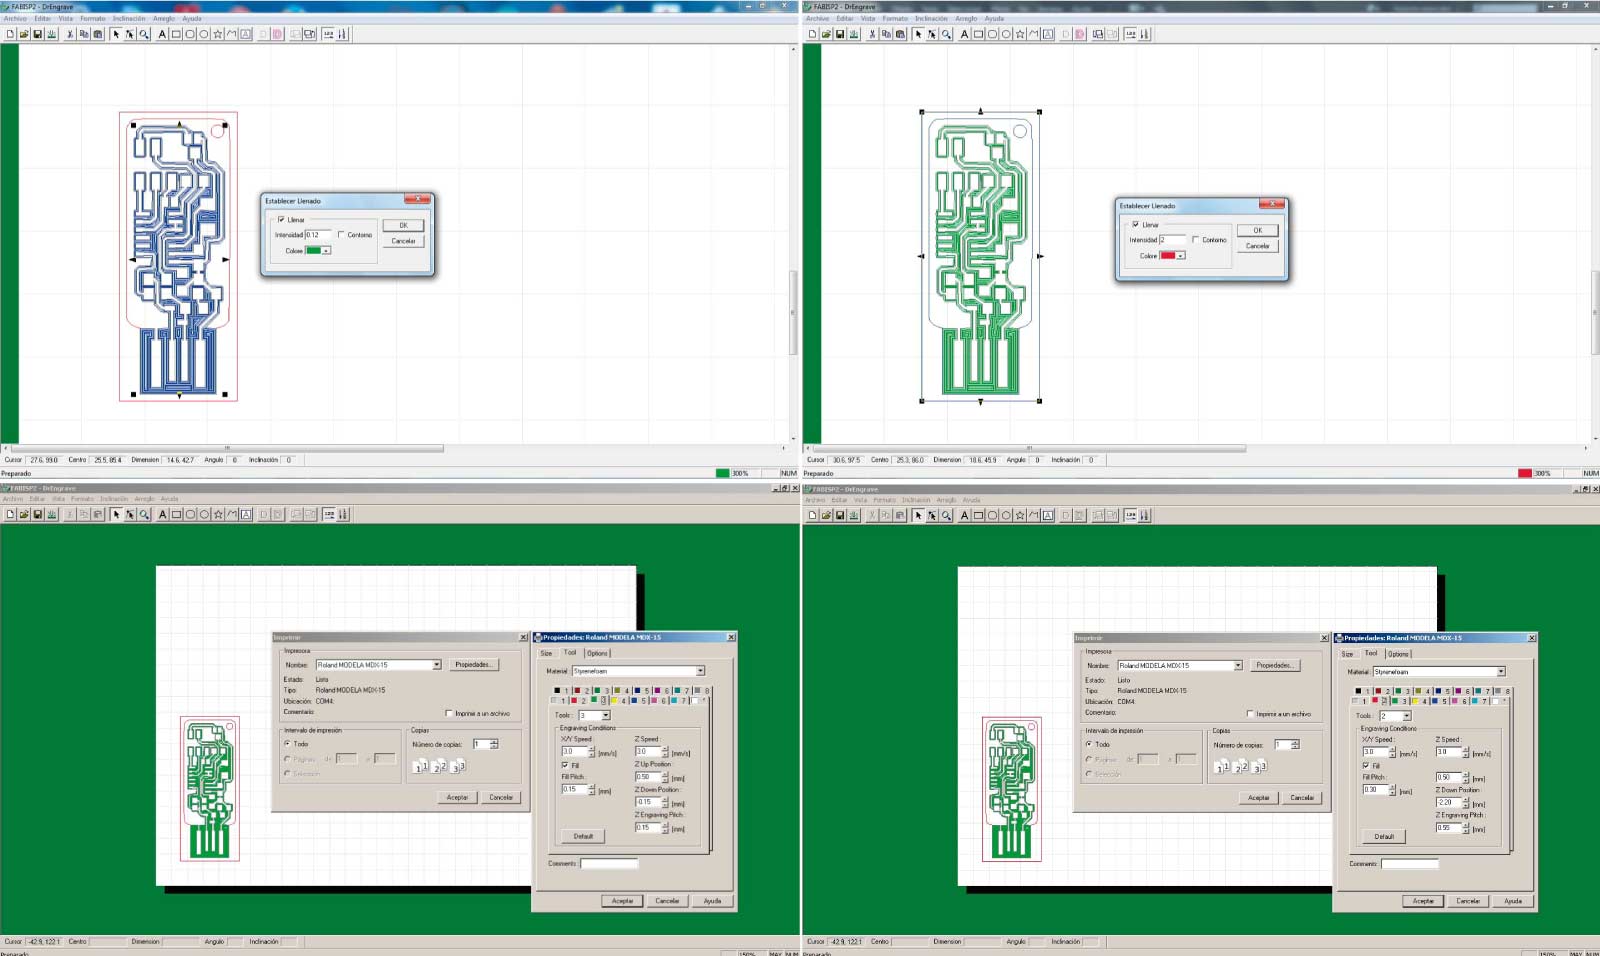
Task: Click the New file icon in top-left window
Action: 10,34
